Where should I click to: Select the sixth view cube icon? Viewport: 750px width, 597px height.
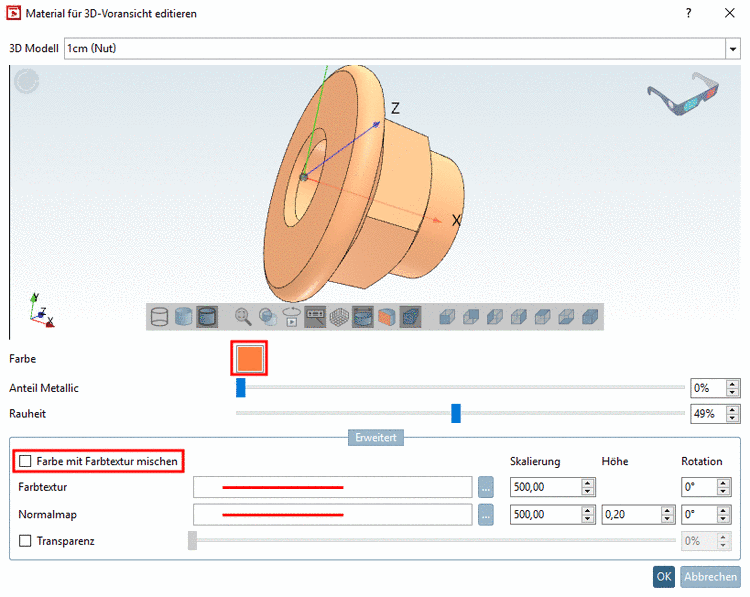(x=566, y=317)
